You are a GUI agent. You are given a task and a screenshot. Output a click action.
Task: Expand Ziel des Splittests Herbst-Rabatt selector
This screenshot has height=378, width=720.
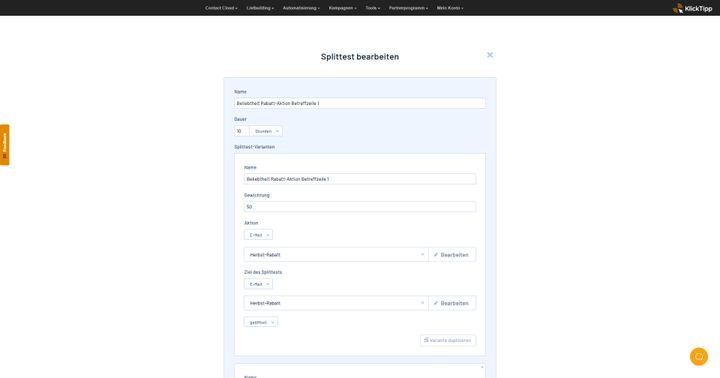click(x=336, y=303)
